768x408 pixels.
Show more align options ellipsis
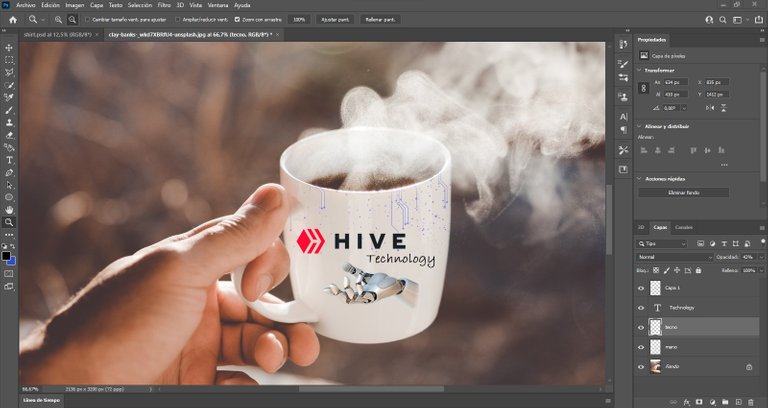(724, 165)
